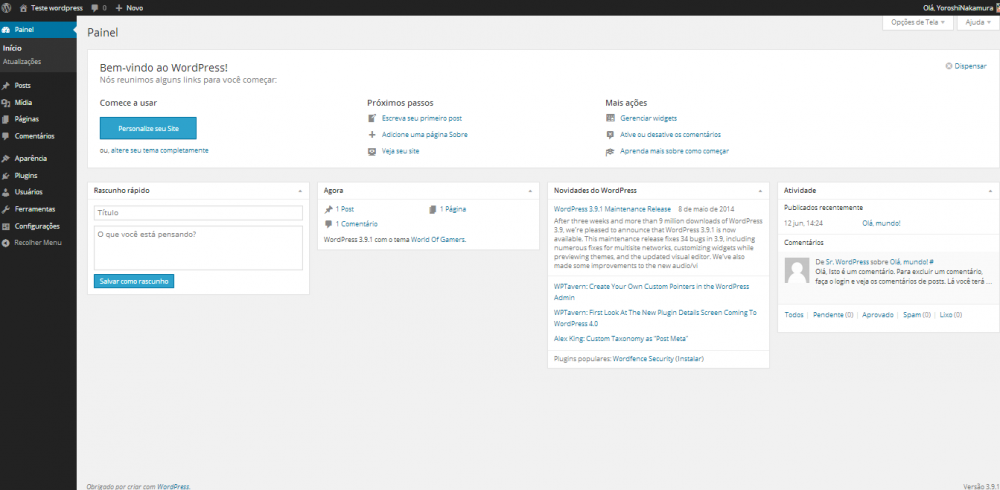Open the comments bubble icon in admin bar
1000x490 pixels.
pyautogui.click(x=95, y=7)
